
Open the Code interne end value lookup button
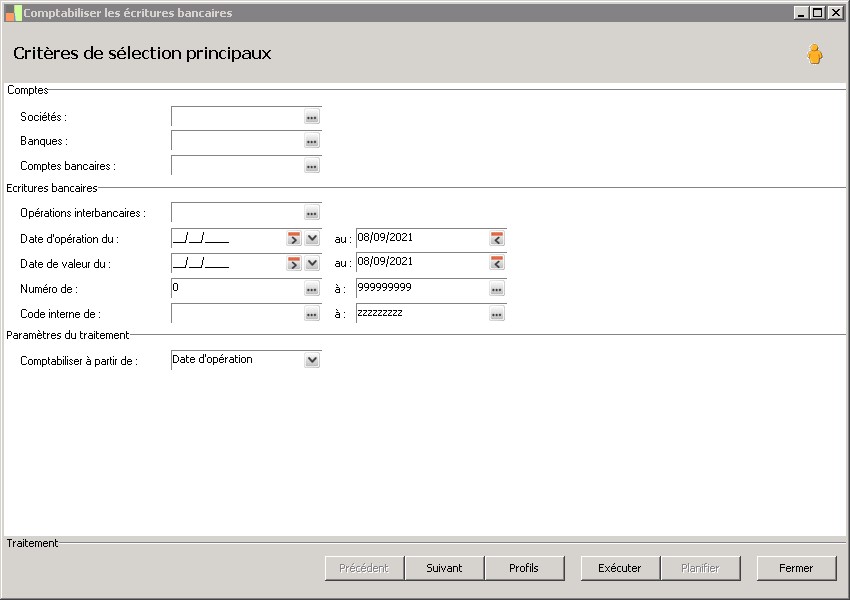[496, 314]
